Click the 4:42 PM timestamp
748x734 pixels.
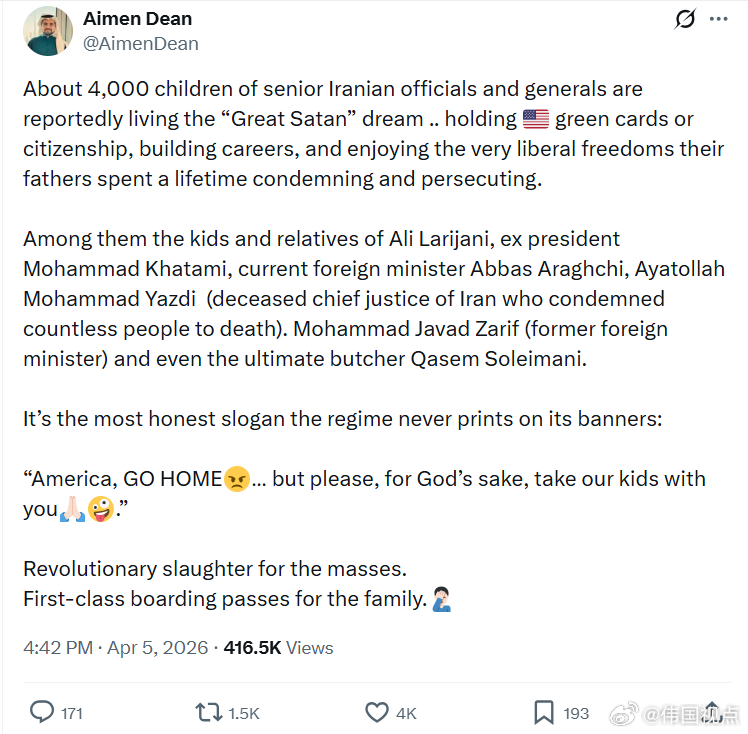tap(58, 648)
